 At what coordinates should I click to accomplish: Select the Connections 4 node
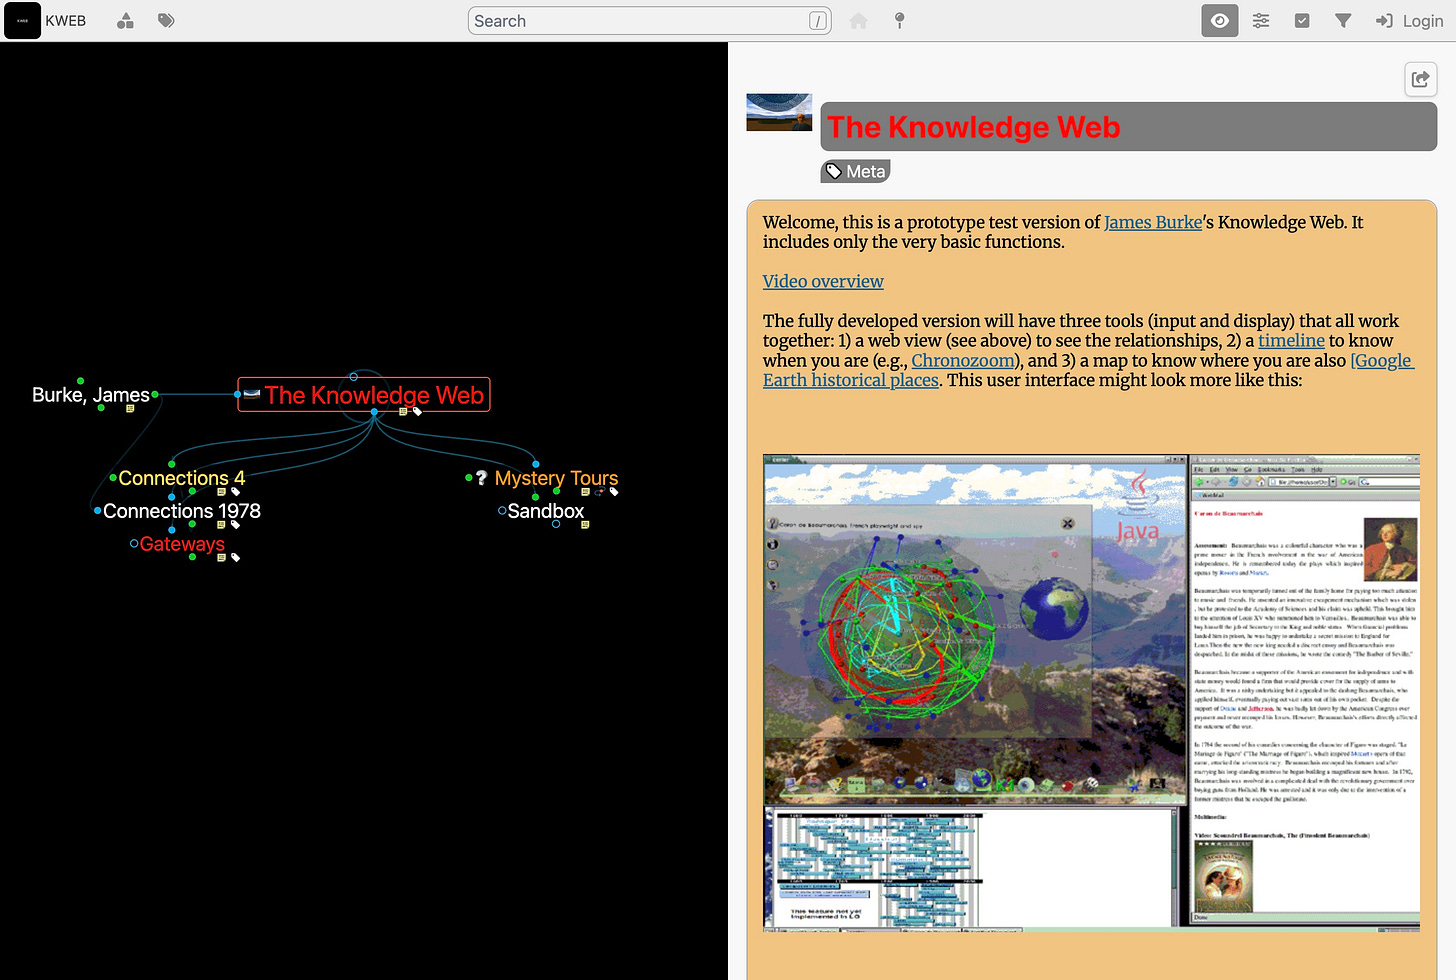181,478
